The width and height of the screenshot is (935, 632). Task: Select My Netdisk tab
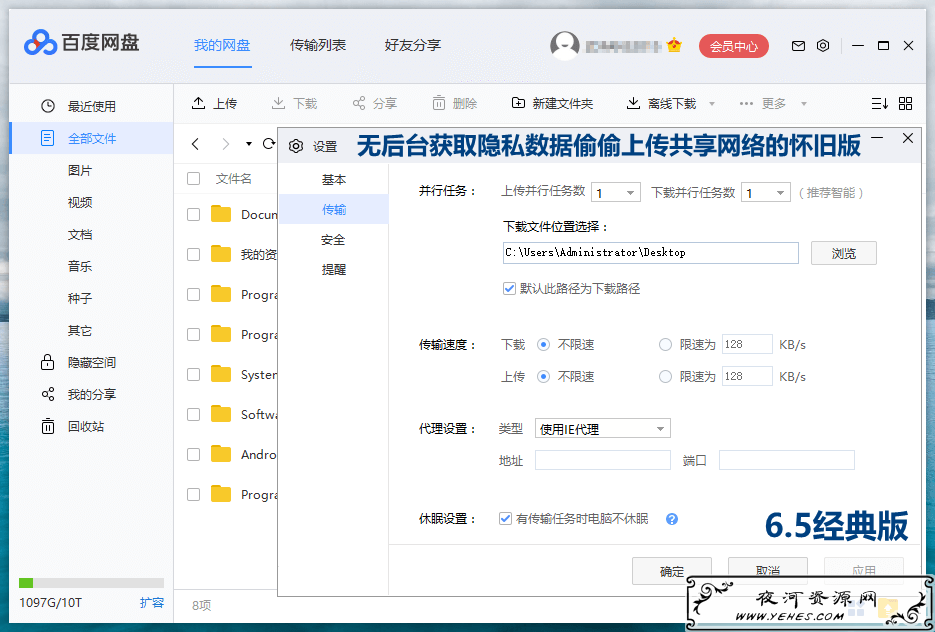click(222, 45)
